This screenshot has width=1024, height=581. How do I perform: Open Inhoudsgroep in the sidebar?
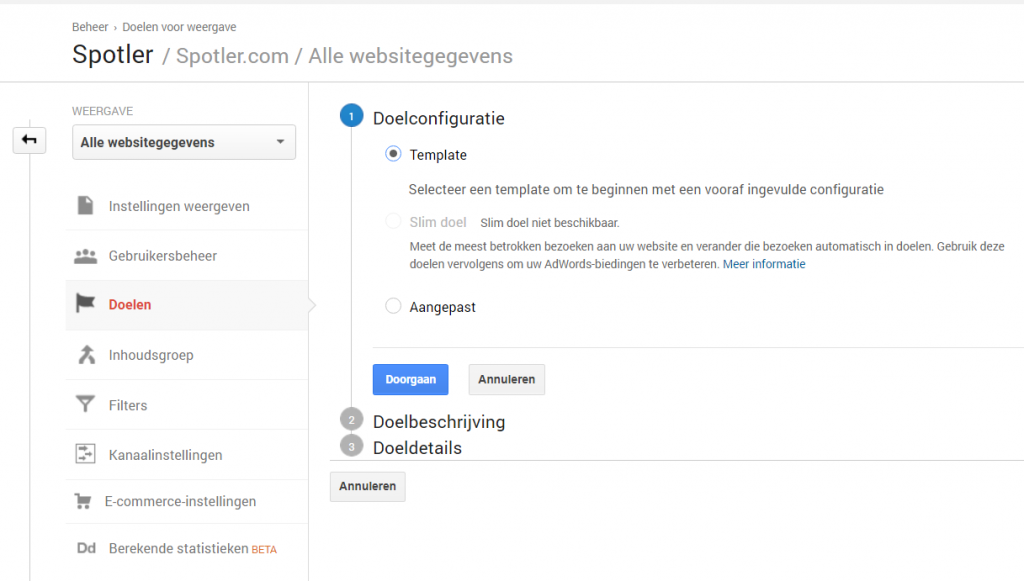(x=187, y=355)
